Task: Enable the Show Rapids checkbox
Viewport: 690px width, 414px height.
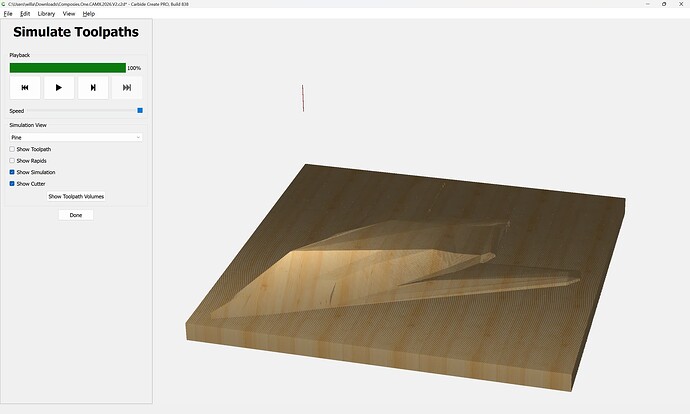Action: point(12,161)
